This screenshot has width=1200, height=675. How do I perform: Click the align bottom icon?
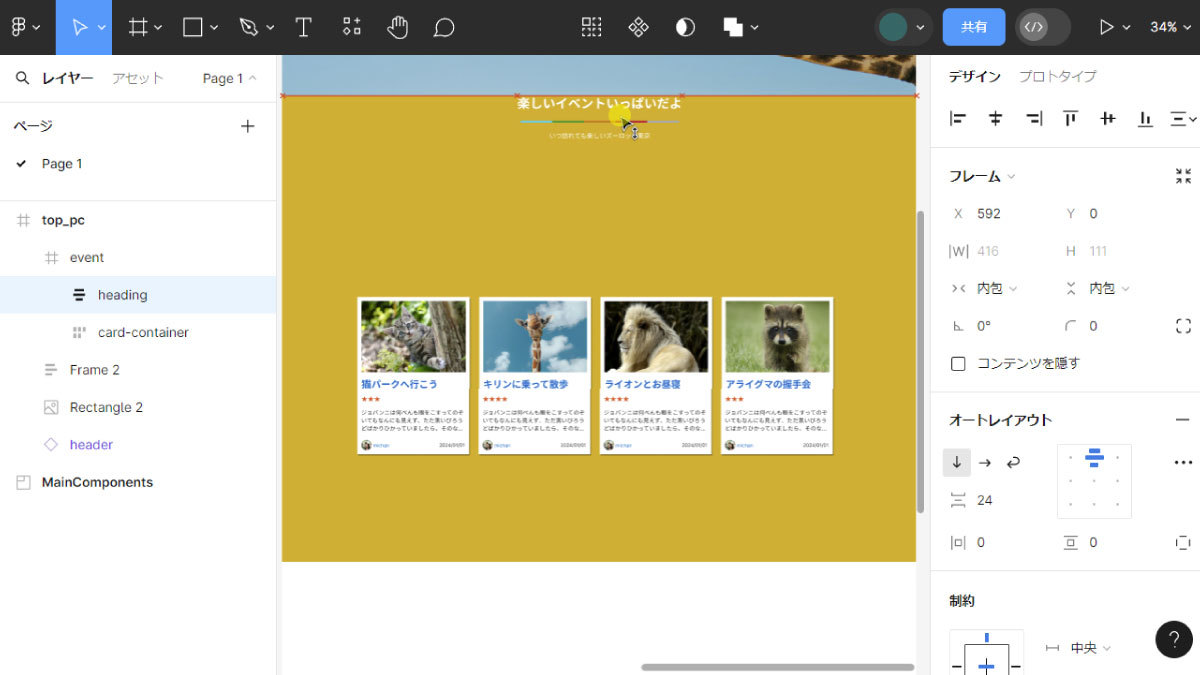click(x=1145, y=118)
